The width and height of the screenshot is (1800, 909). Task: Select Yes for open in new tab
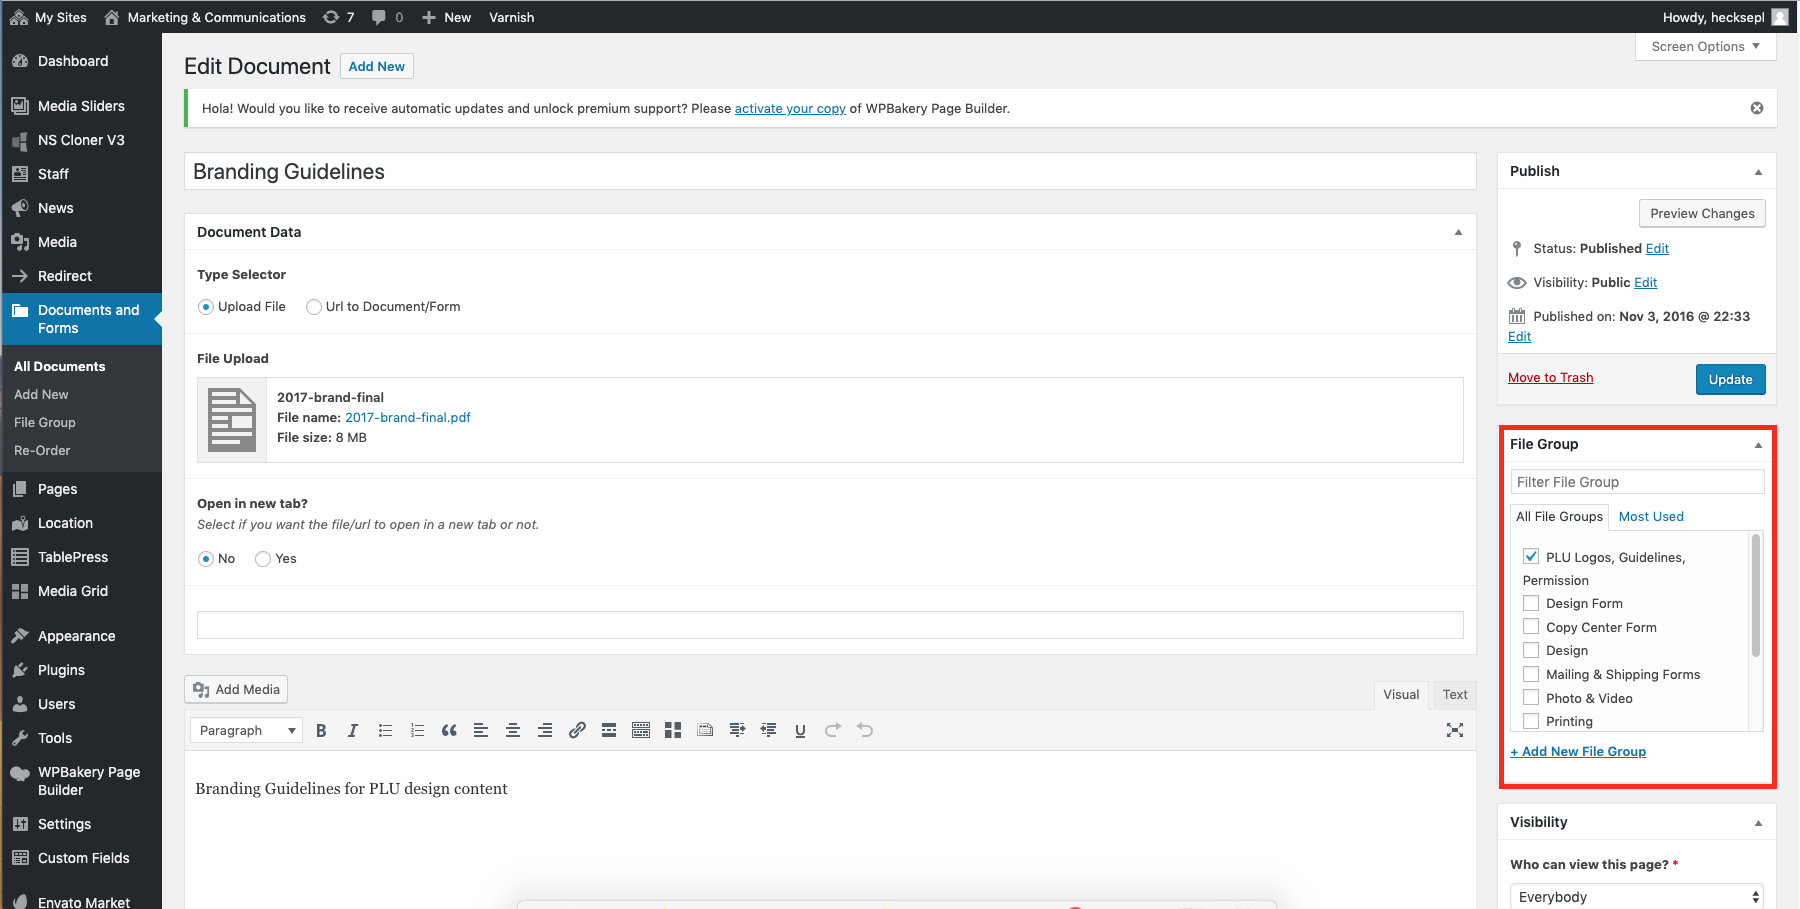(x=263, y=559)
